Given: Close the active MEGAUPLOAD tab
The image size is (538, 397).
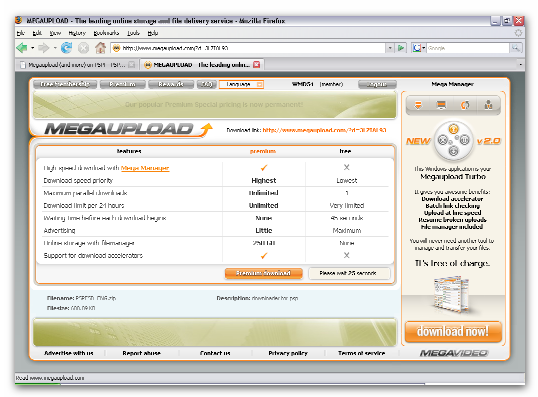Looking at the screenshot, I should [256, 65].
